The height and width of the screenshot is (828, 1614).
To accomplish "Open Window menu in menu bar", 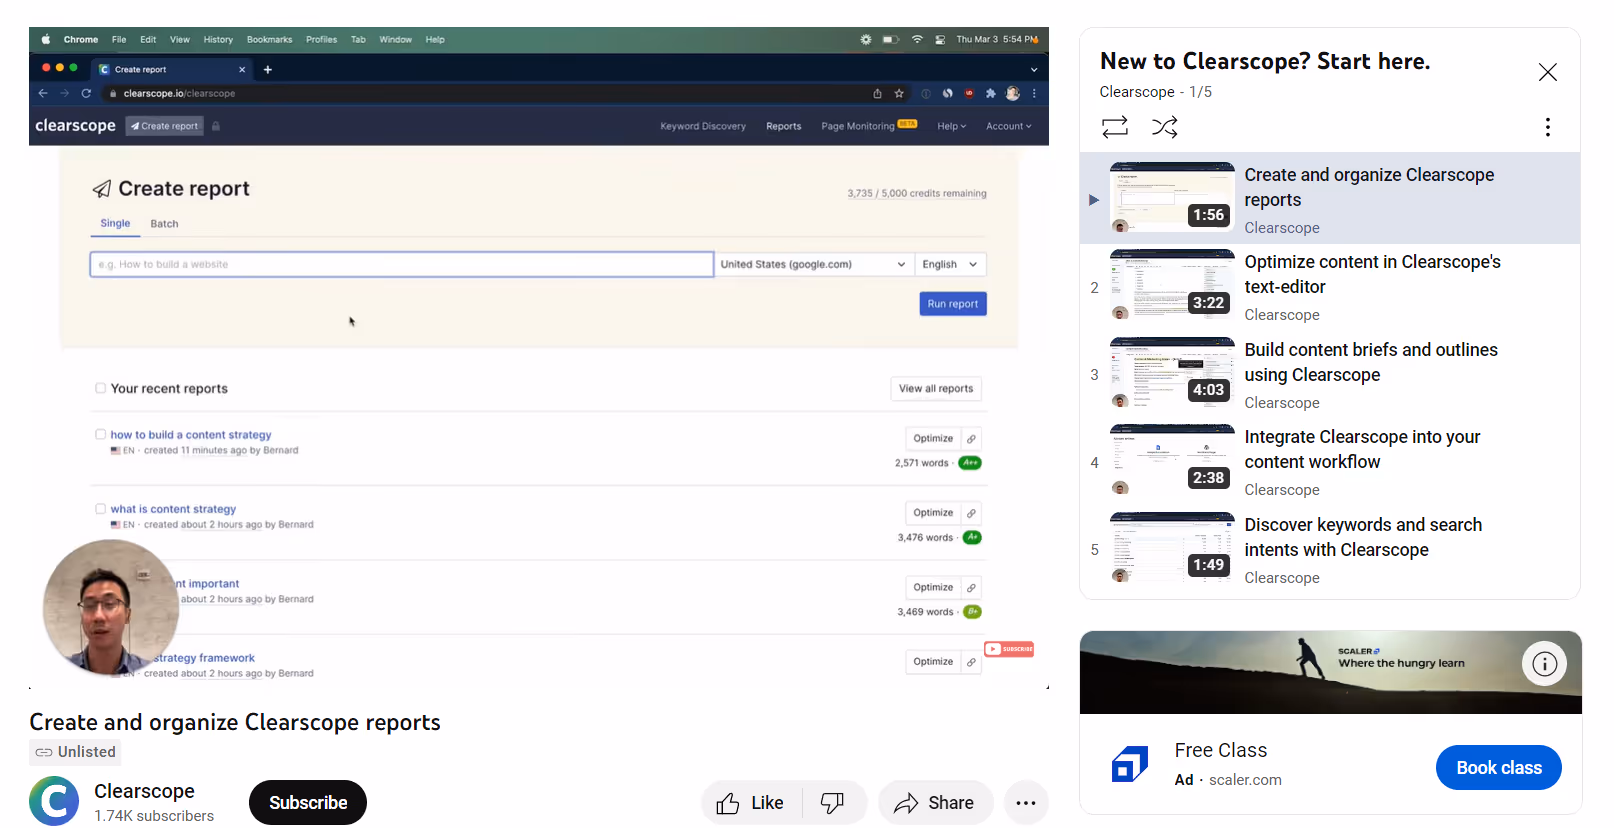I will (395, 40).
